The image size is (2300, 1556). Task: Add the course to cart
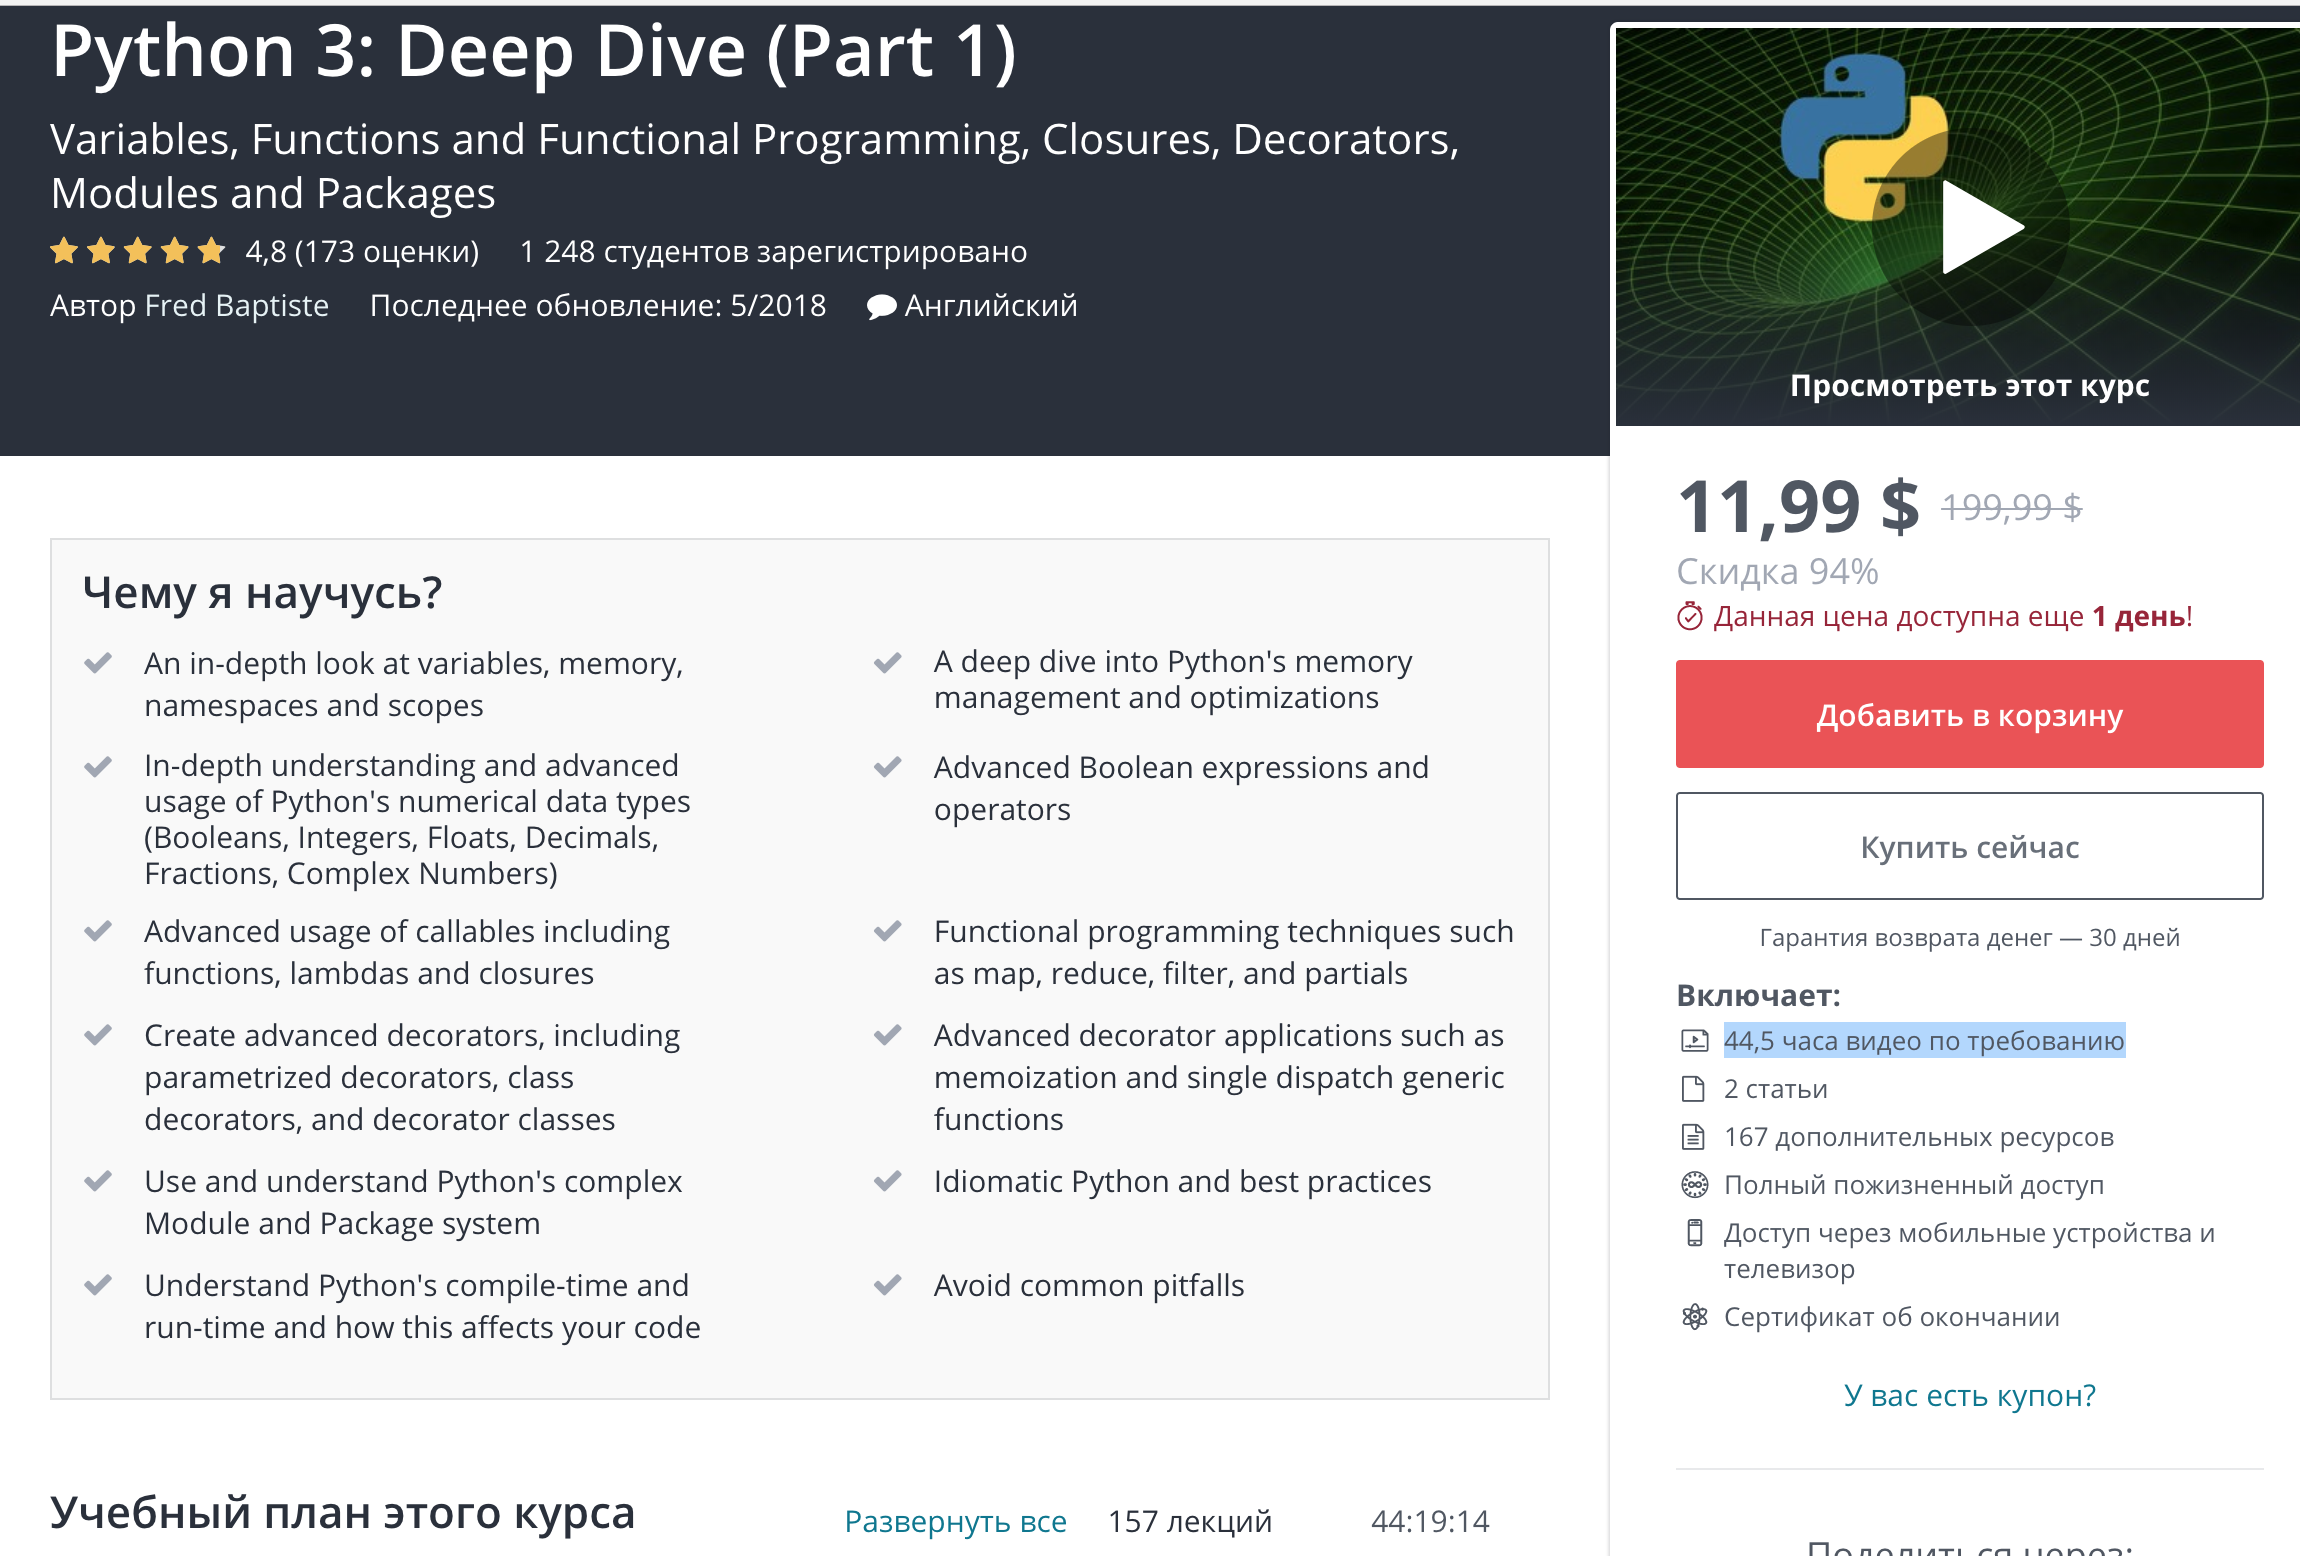1968,714
